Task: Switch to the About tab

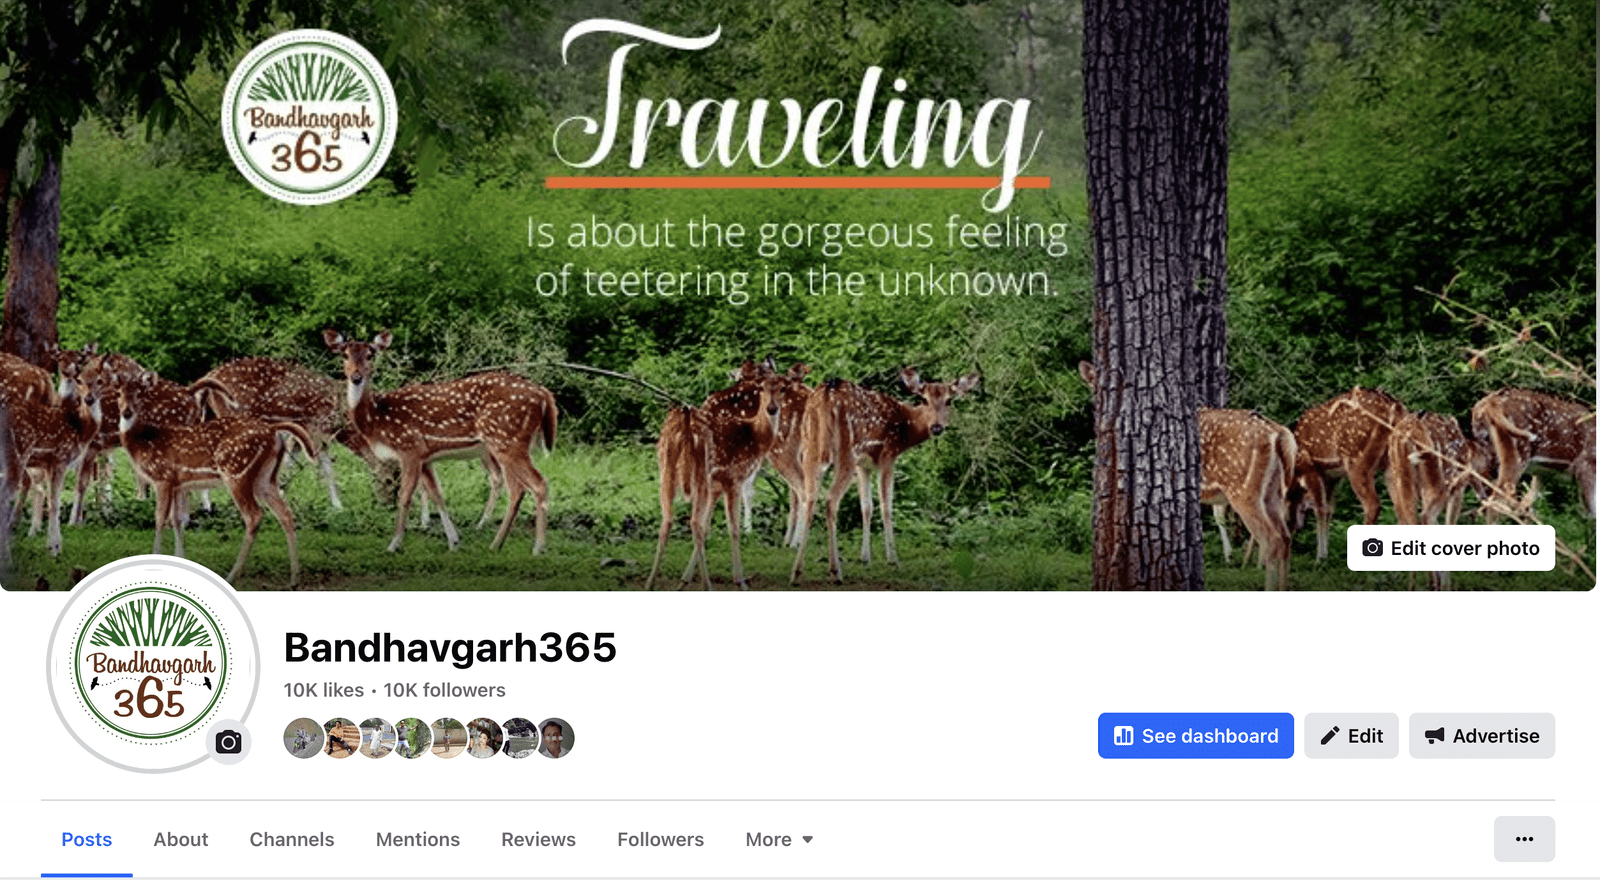Action: point(181,840)
